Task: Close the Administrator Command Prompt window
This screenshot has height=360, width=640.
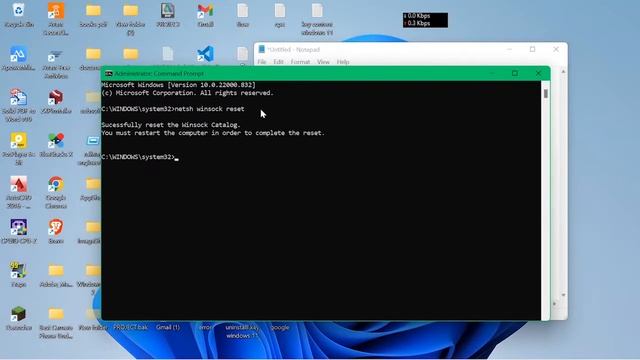Action: click(x=538, y=73)
